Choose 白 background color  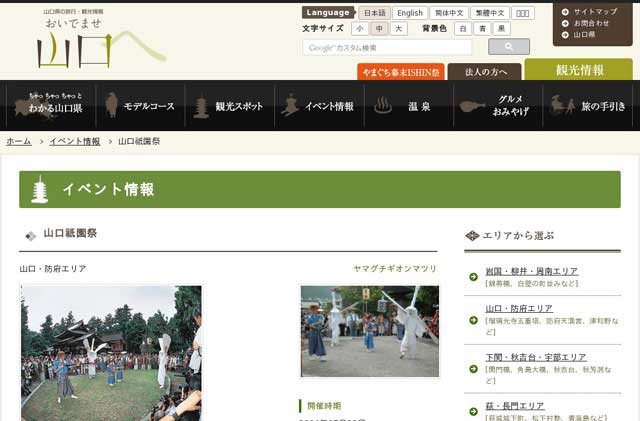(463, 29)
